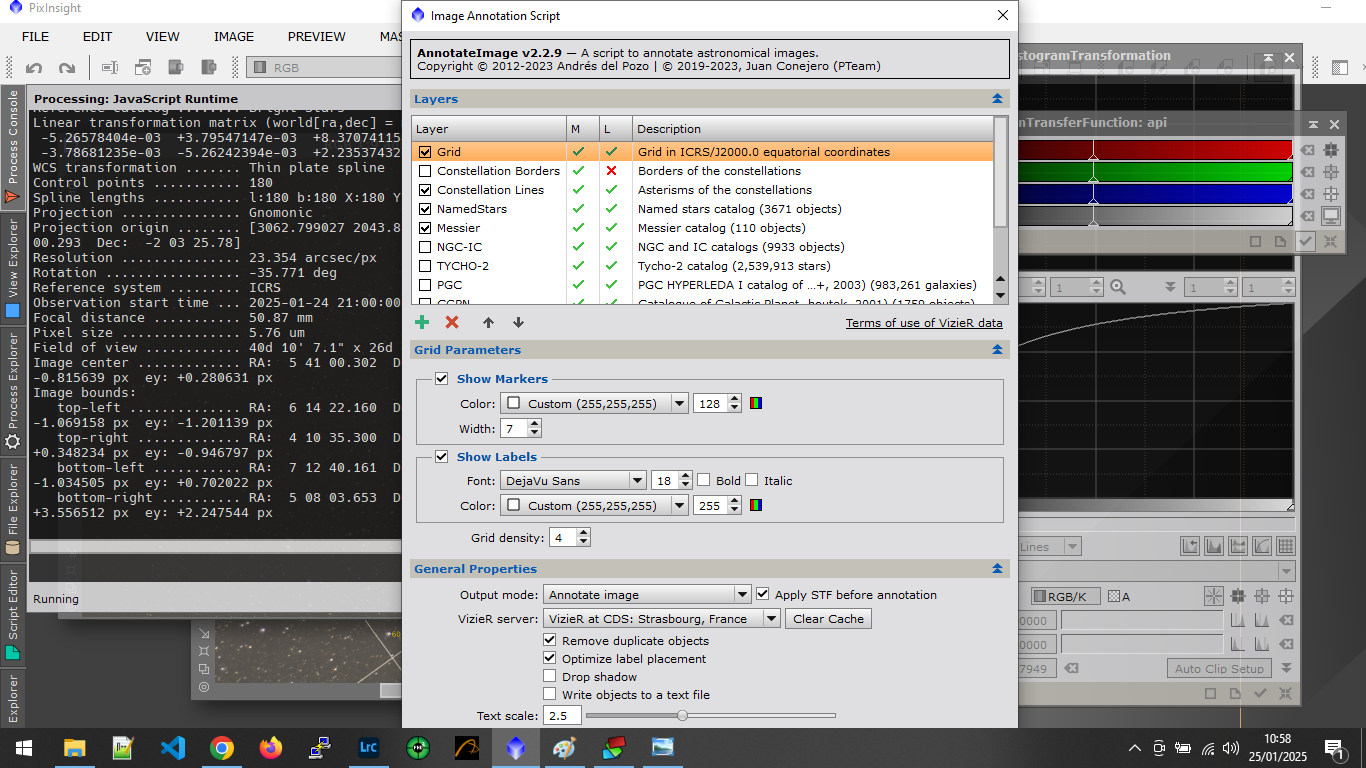Click the Clear Cache button

[829, 618]
